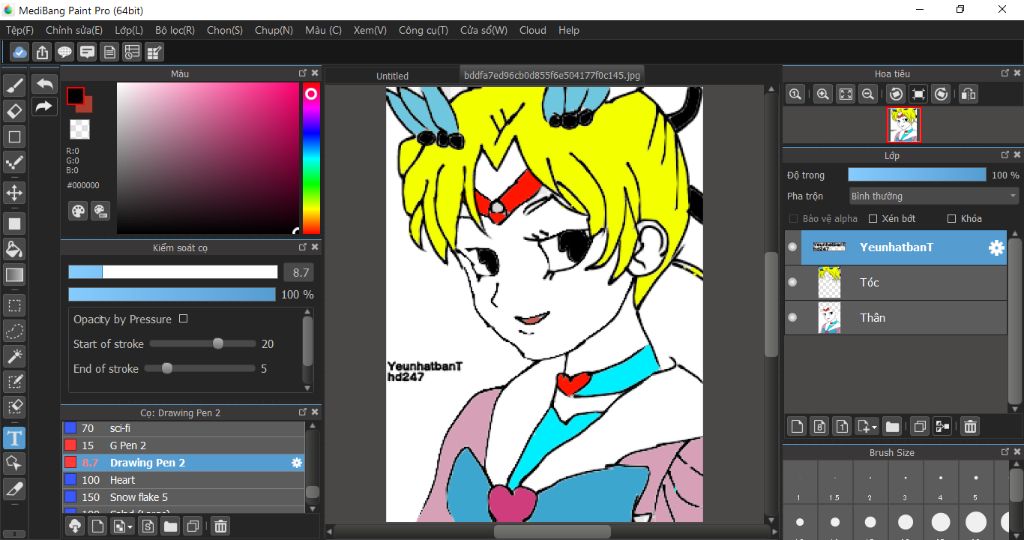Enable Khóa checkbox
This screenshot has width=1024, height=540.
[952, 218]
